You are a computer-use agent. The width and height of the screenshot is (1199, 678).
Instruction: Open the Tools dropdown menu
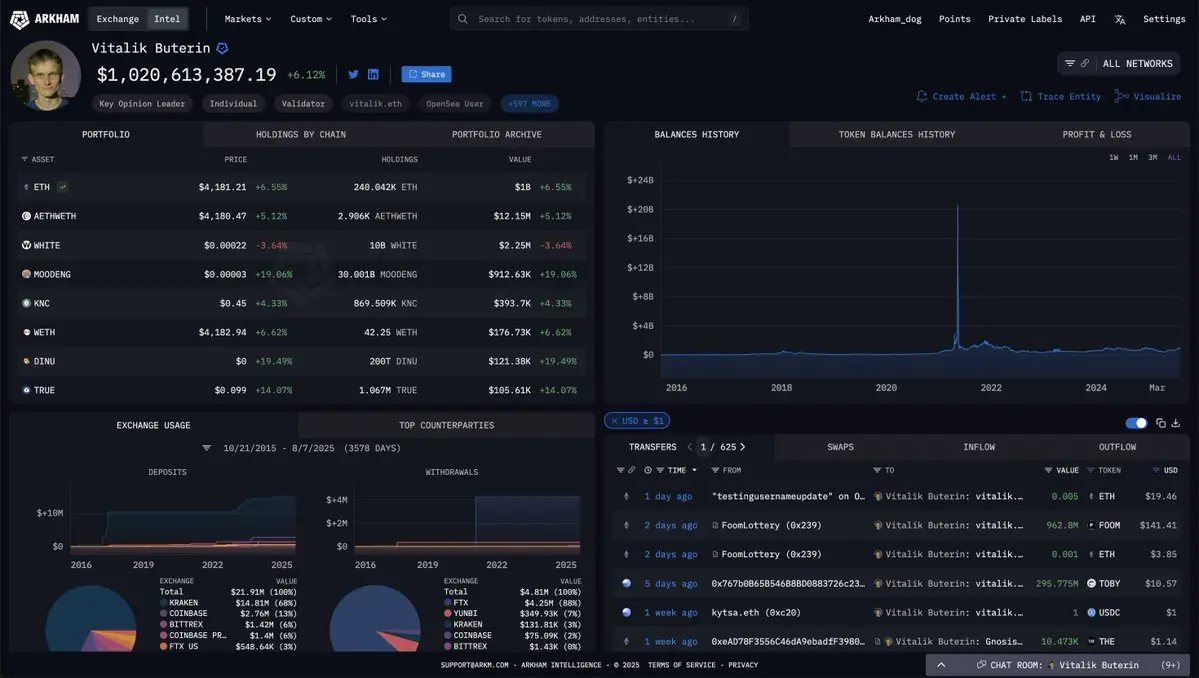pyautogui.click(x=369, y=19)
